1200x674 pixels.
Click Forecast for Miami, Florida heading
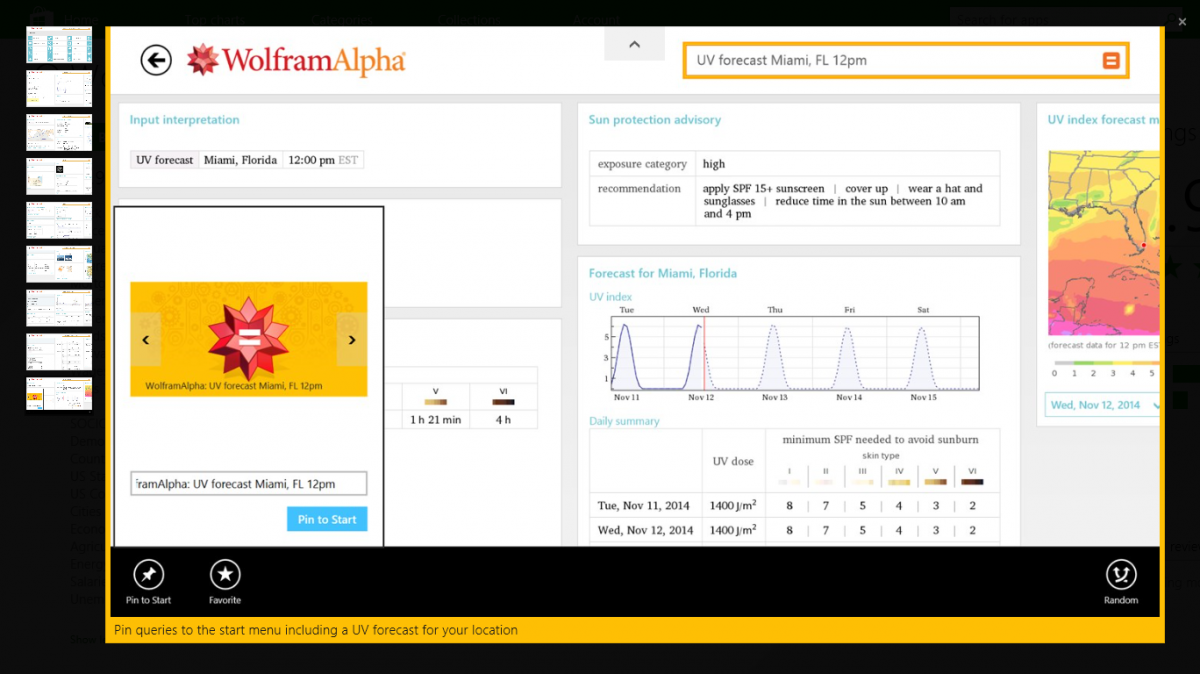pos(663,273)
